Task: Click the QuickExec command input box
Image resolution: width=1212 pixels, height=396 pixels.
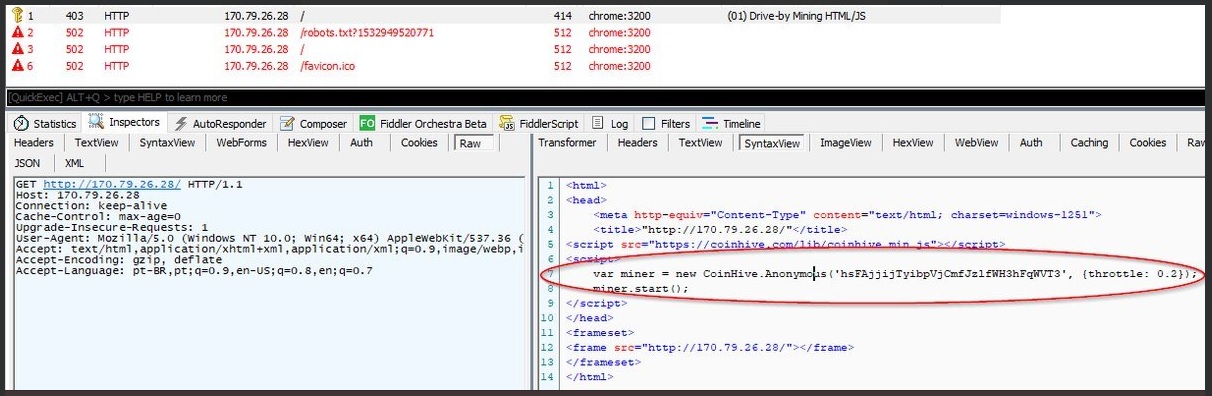Action: (605, 97)
